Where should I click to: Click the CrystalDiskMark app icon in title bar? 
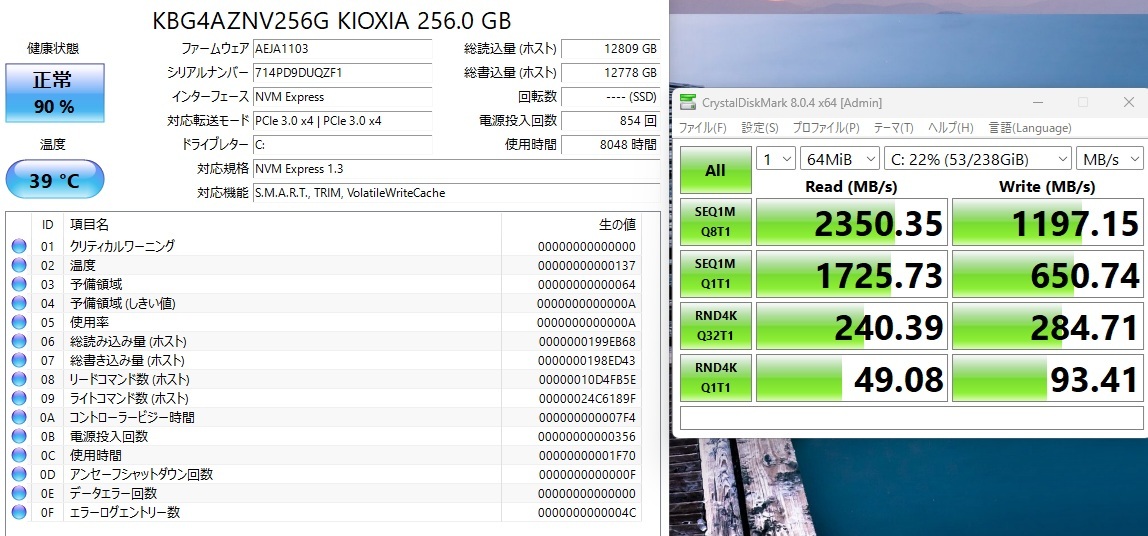pyautogui.click(x=687, y=102)
